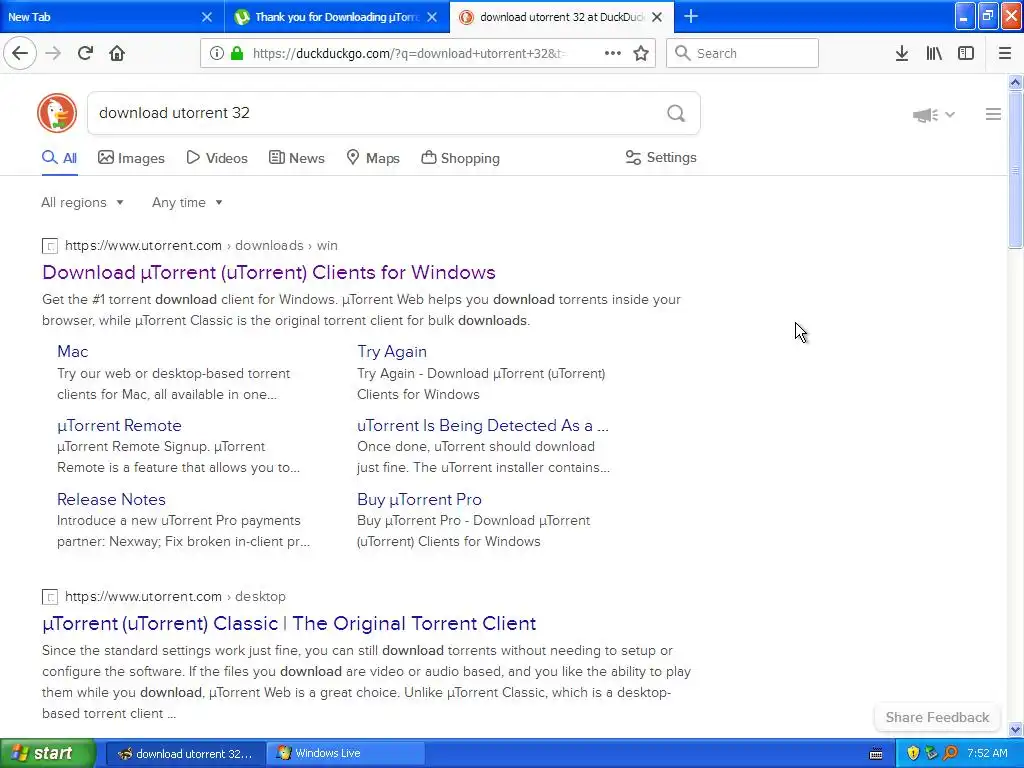Open Download µTorrent Clients for Windows result
Image resolution: width=1024 pixels, height=768 pixels.
pyautogui.click(x=268, y=272)
